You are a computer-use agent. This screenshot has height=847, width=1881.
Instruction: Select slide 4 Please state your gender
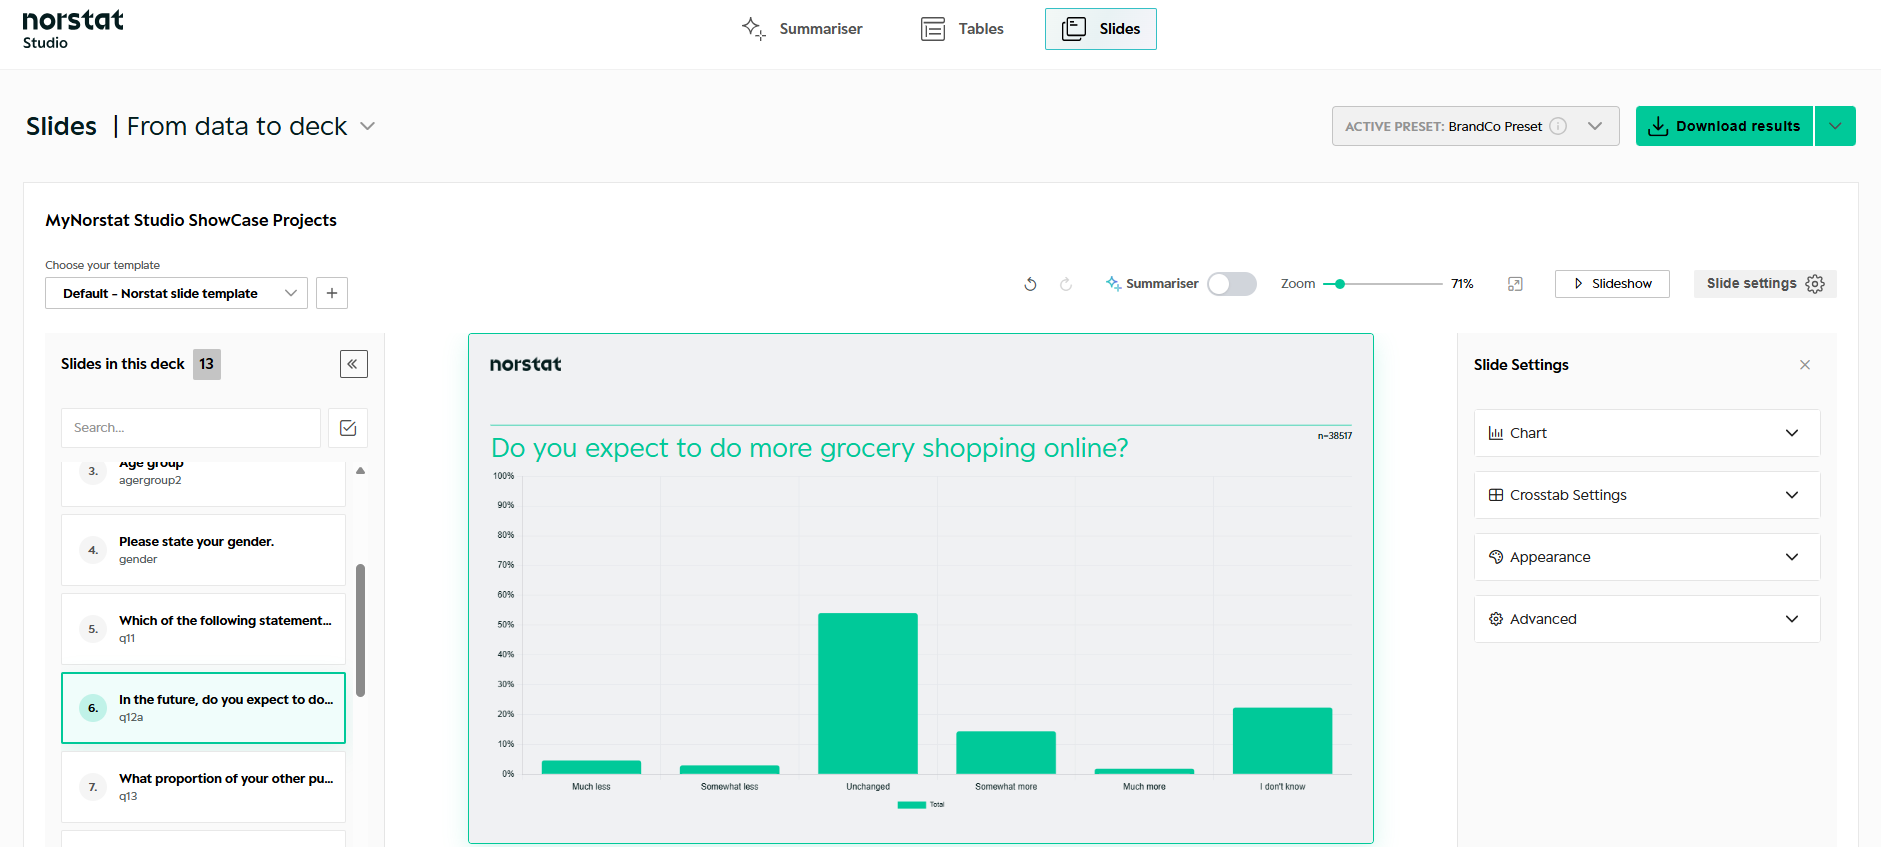[203, 550]
